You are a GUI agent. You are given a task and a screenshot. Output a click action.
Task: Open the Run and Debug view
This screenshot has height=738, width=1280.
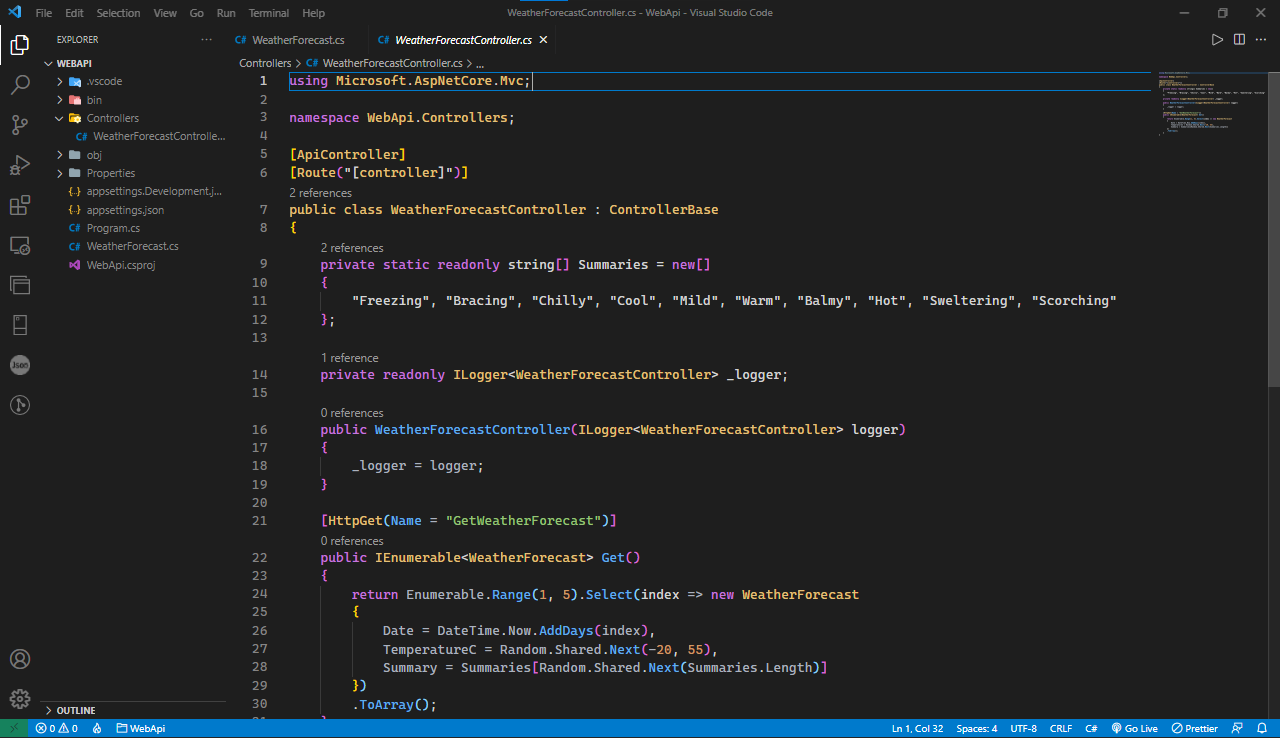[x=20, y=165]
